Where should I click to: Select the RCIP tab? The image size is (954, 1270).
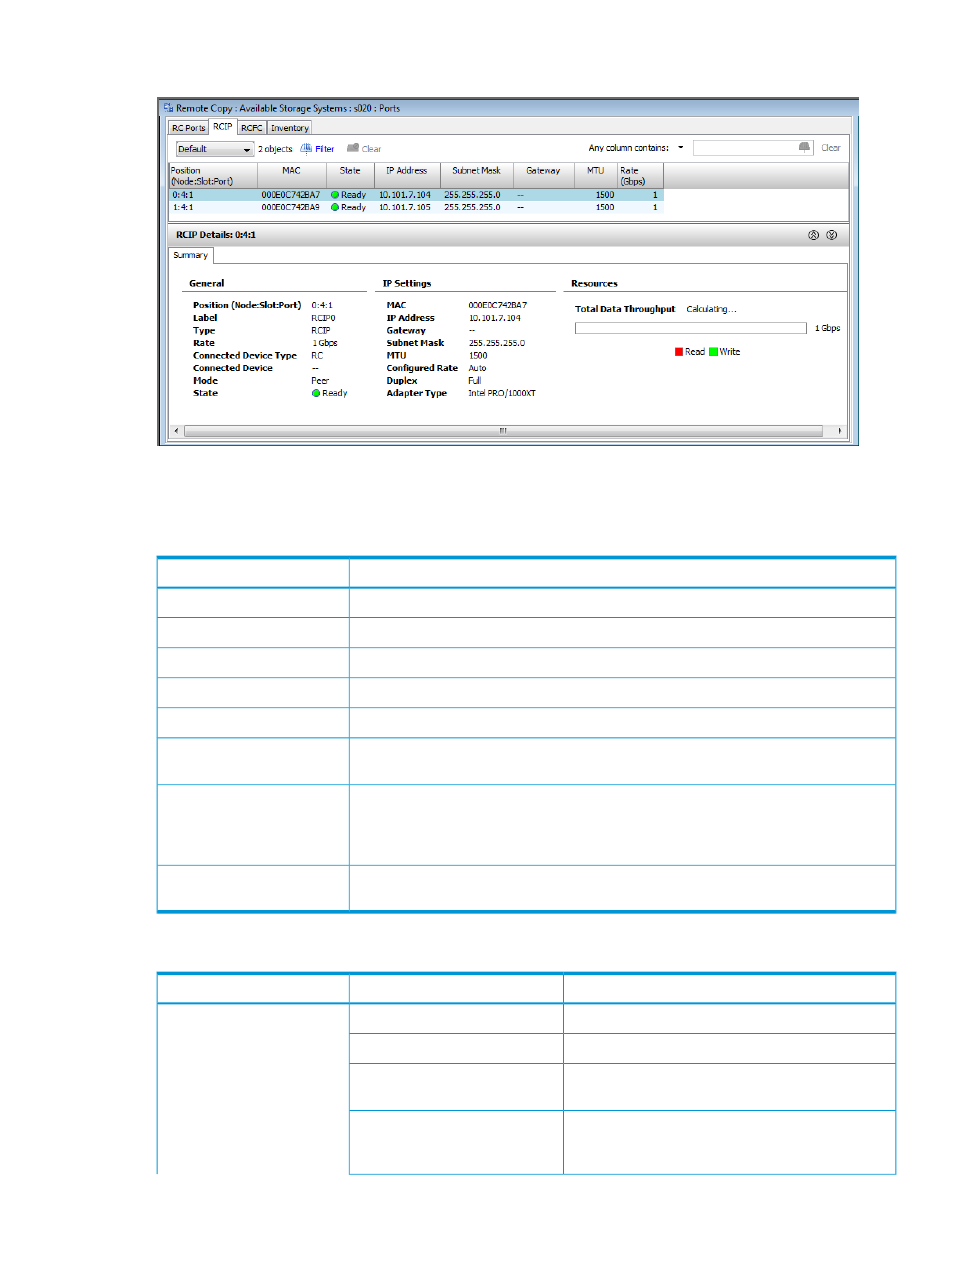tap(222, 127)
